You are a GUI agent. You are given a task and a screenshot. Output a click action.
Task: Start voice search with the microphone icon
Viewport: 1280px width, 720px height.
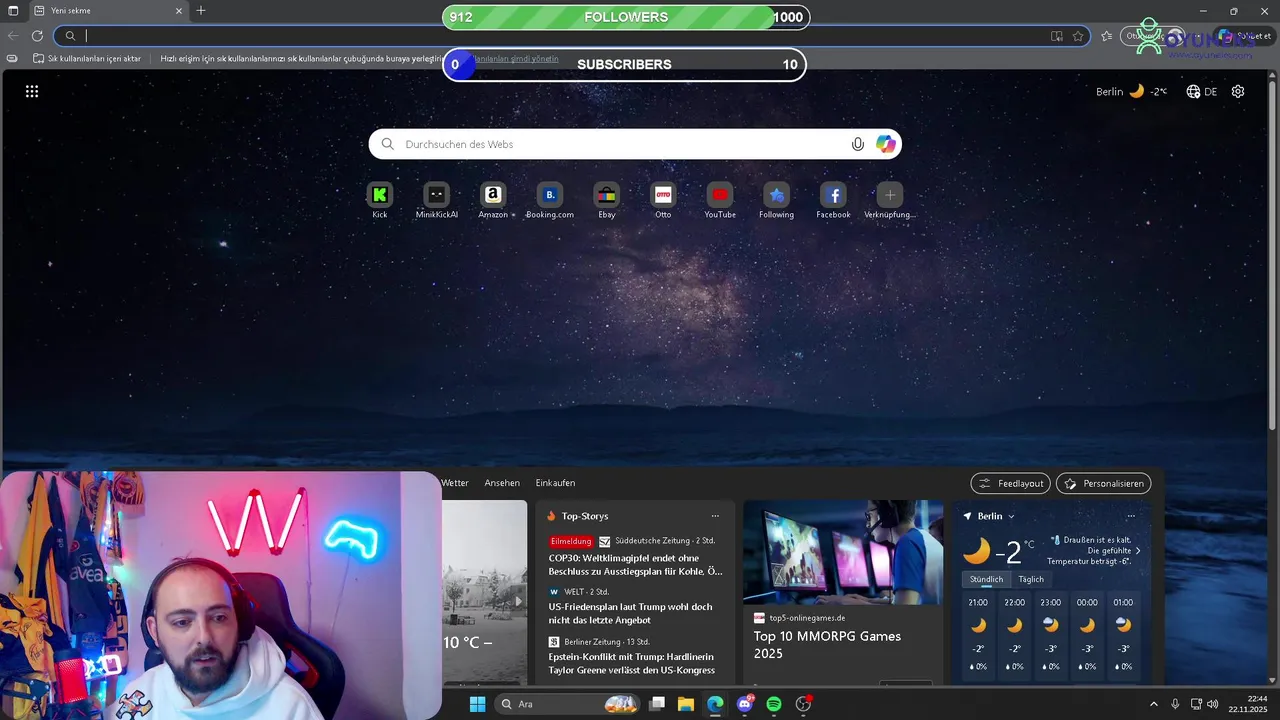pos(857,144)
